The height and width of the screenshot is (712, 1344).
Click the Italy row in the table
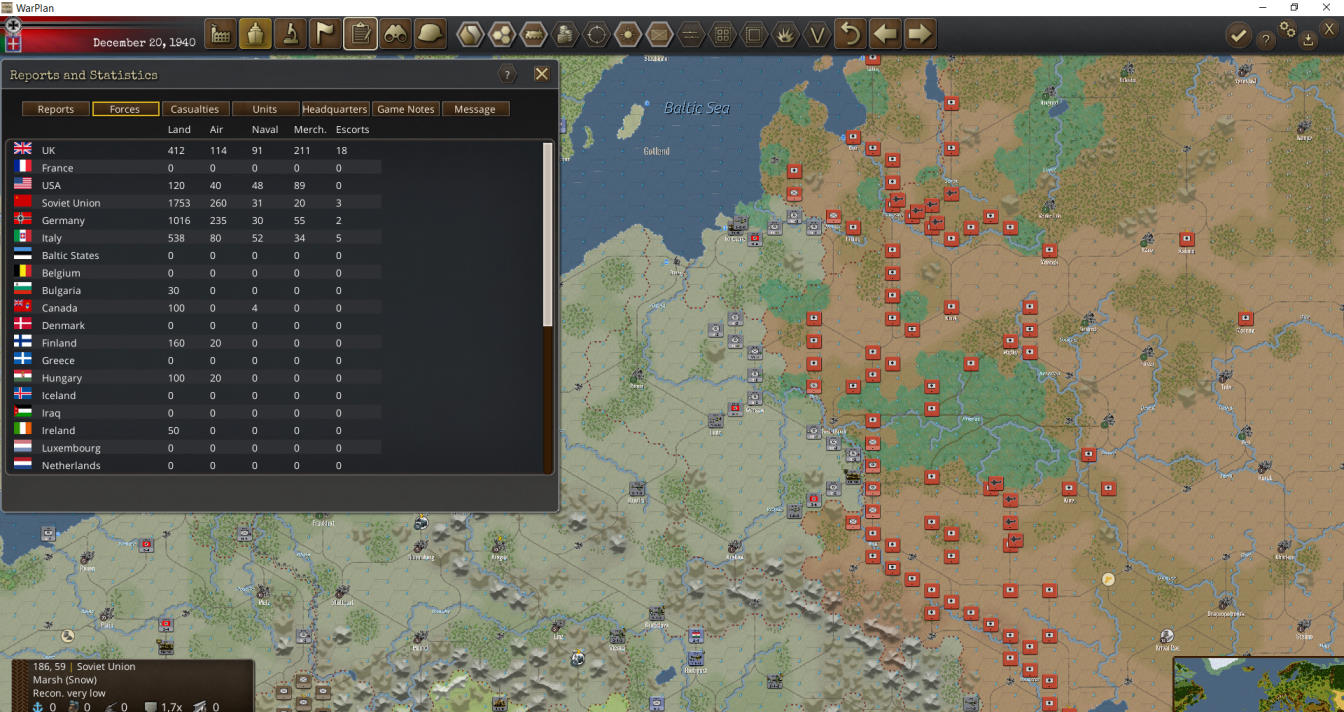pos(195,238)
